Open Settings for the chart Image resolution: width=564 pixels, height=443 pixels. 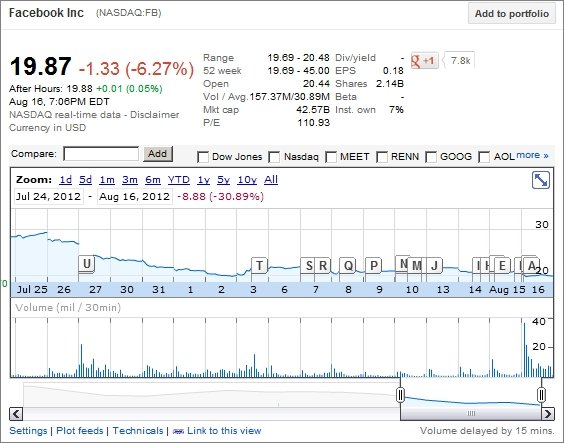tap(28, 431)
